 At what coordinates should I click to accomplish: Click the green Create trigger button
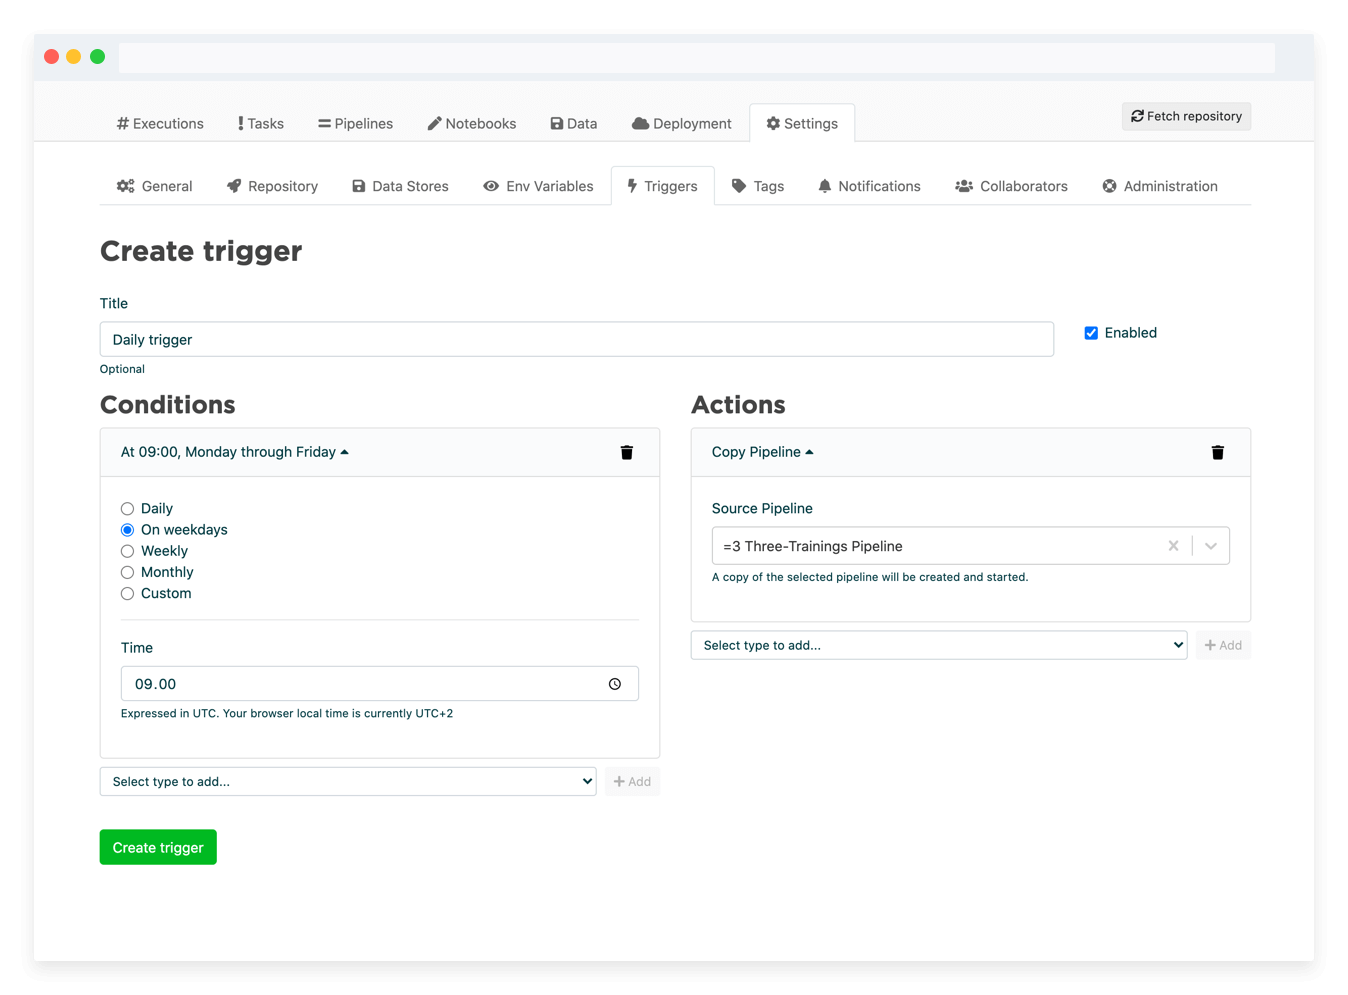click(158, 847)
